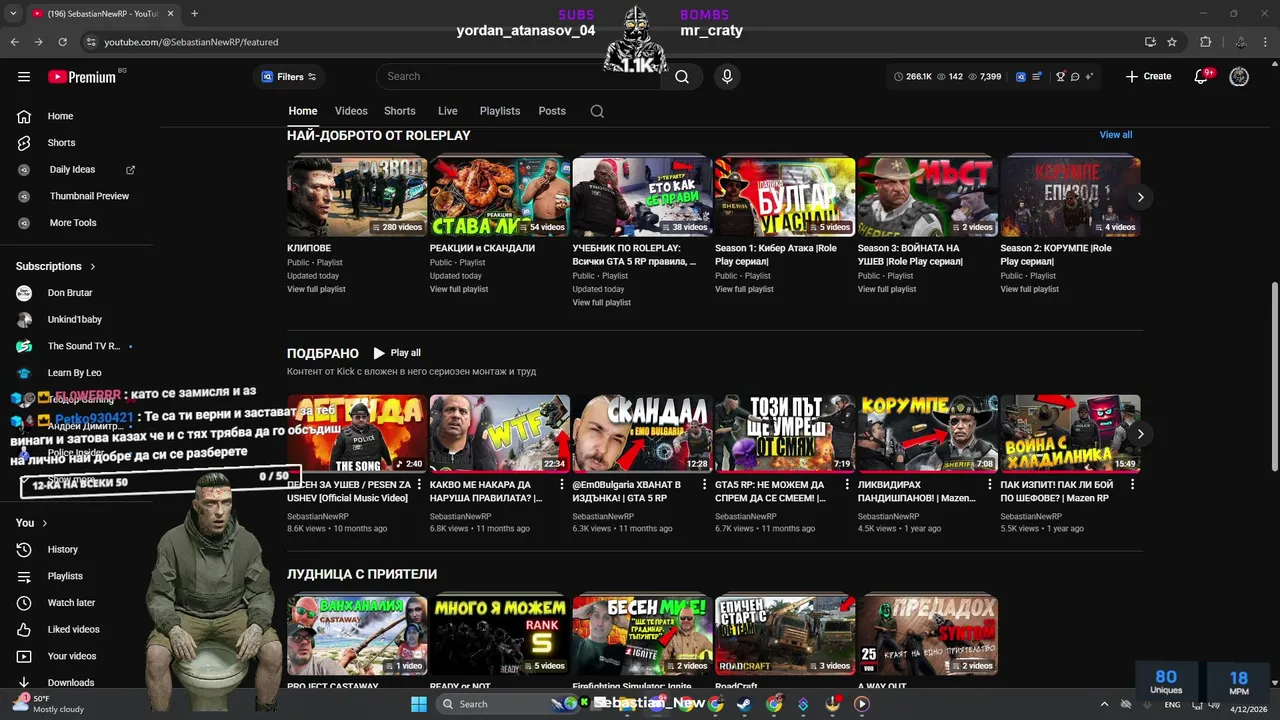Viewport: 1280px width, 720px height.
Task: Bookmark the page with the star icon
Action: click(x=1172, y=42)
